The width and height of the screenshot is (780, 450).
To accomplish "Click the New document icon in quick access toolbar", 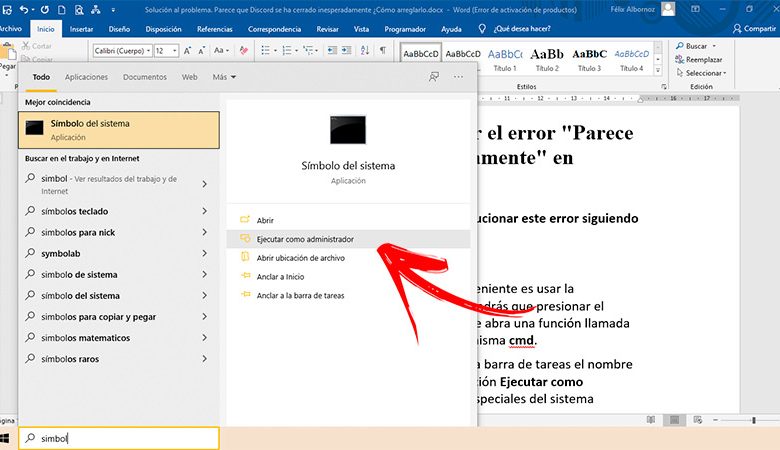I will [x=62, y=9].
